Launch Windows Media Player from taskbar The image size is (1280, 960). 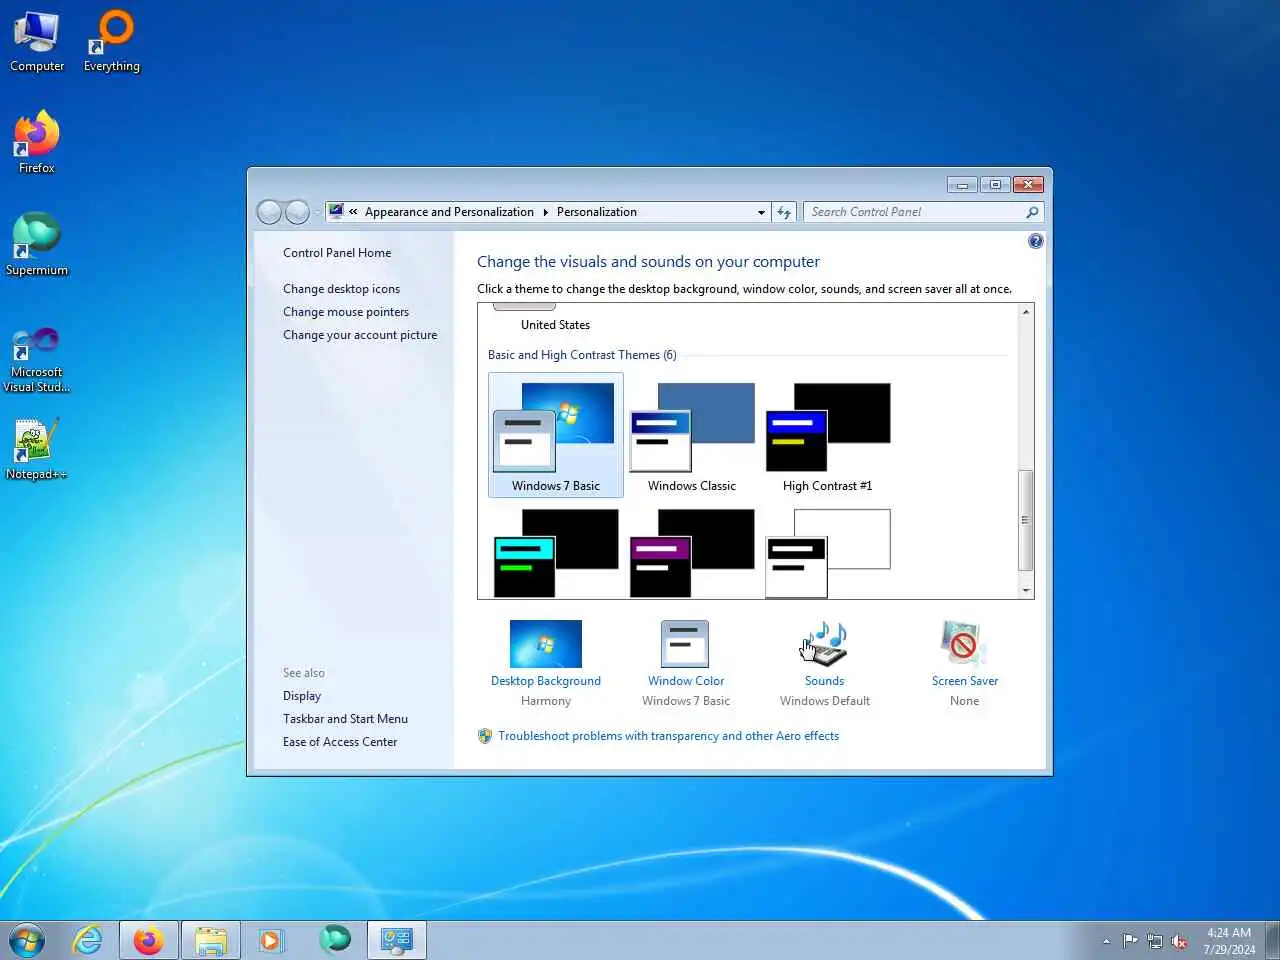pos(270,940)
